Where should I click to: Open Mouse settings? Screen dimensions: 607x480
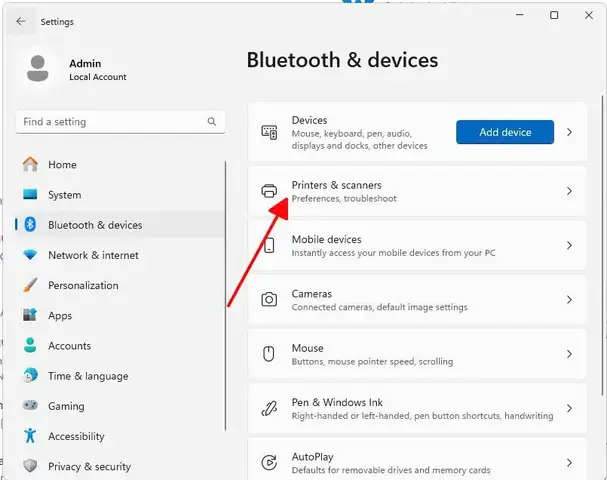pos(417,354)
